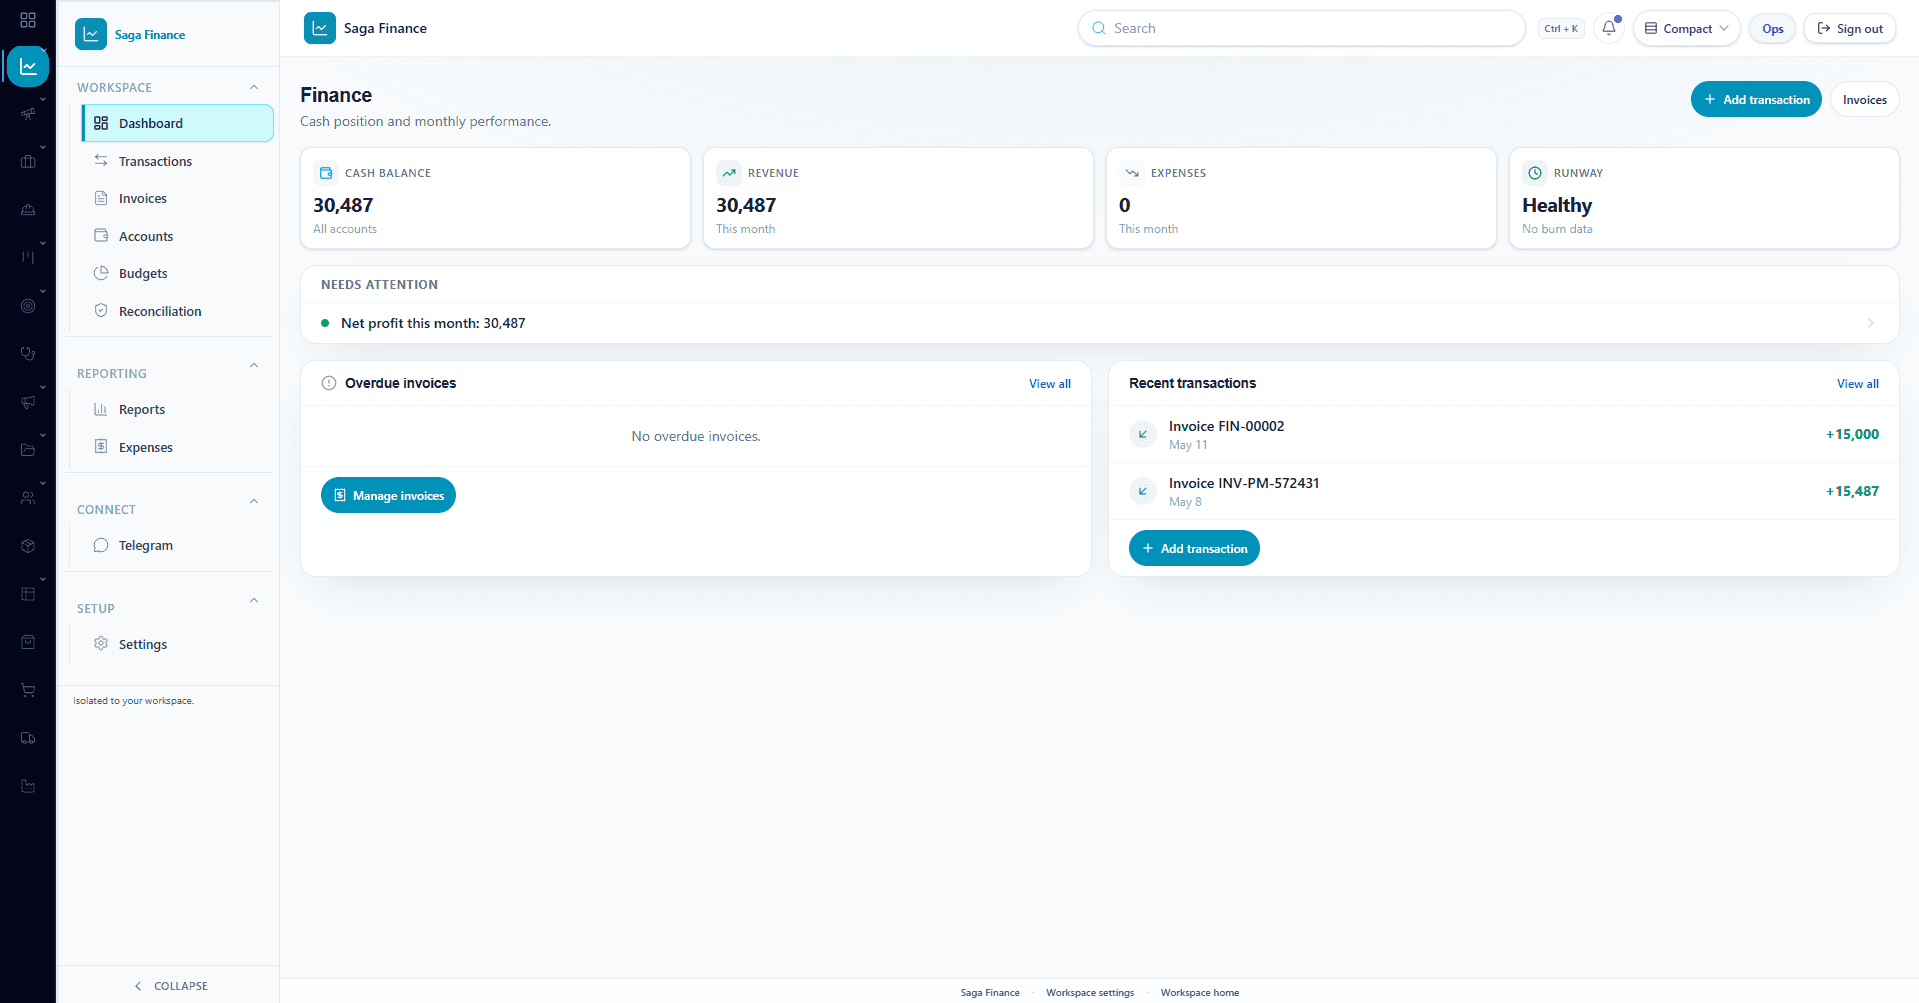Open Telegram in the sidebar
Screen dimensions: 1919x1003
(x=177, y=545)
